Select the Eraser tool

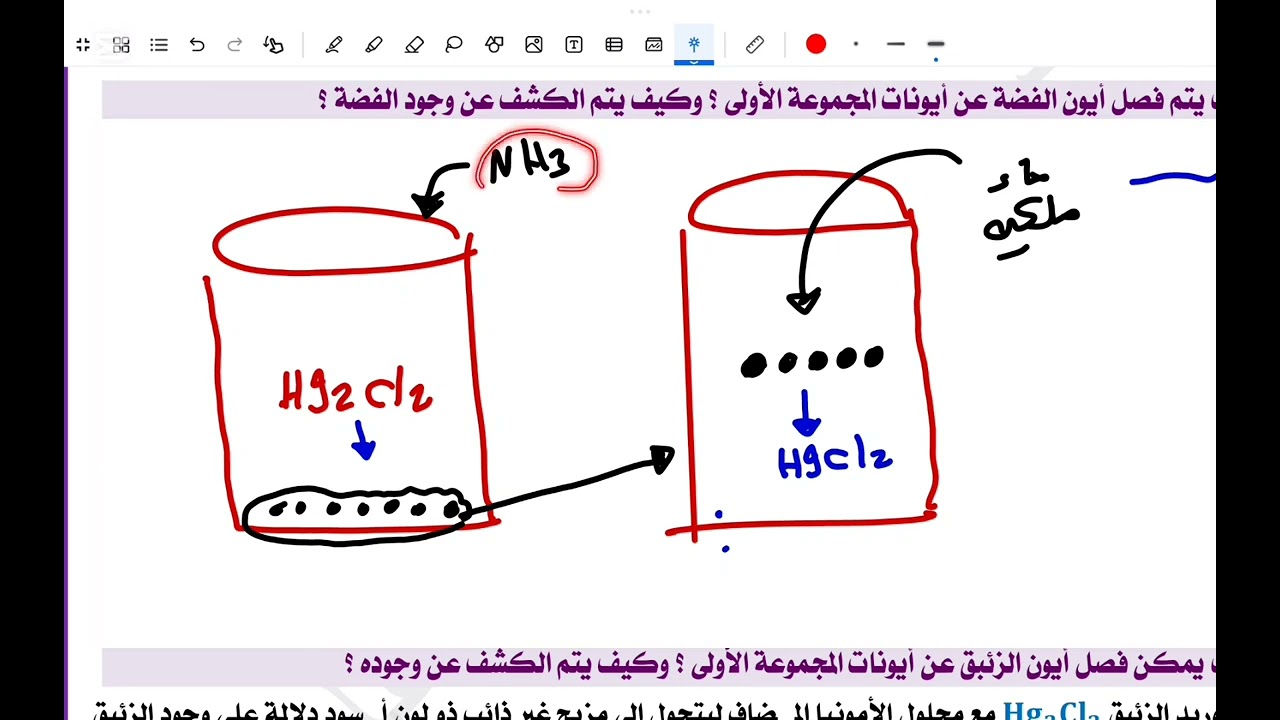pyautogui.click(x=414, y=45)
